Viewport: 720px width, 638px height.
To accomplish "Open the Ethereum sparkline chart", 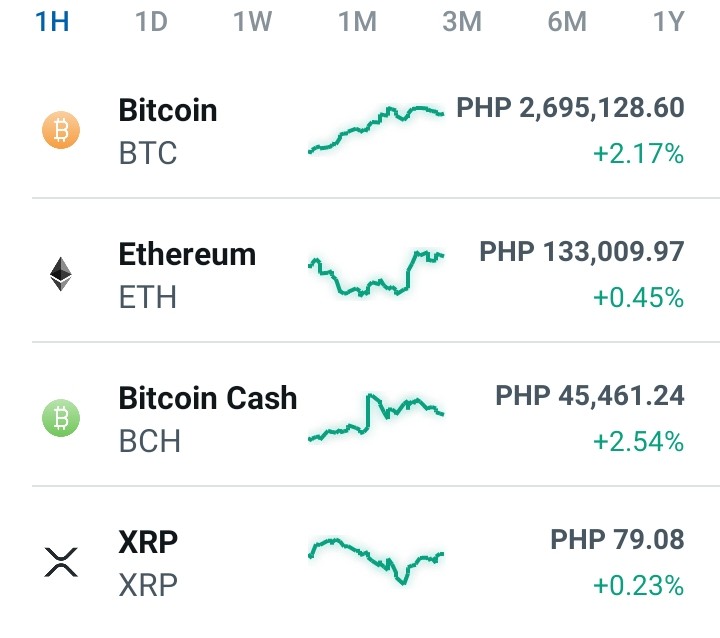I will pos(376,273).
